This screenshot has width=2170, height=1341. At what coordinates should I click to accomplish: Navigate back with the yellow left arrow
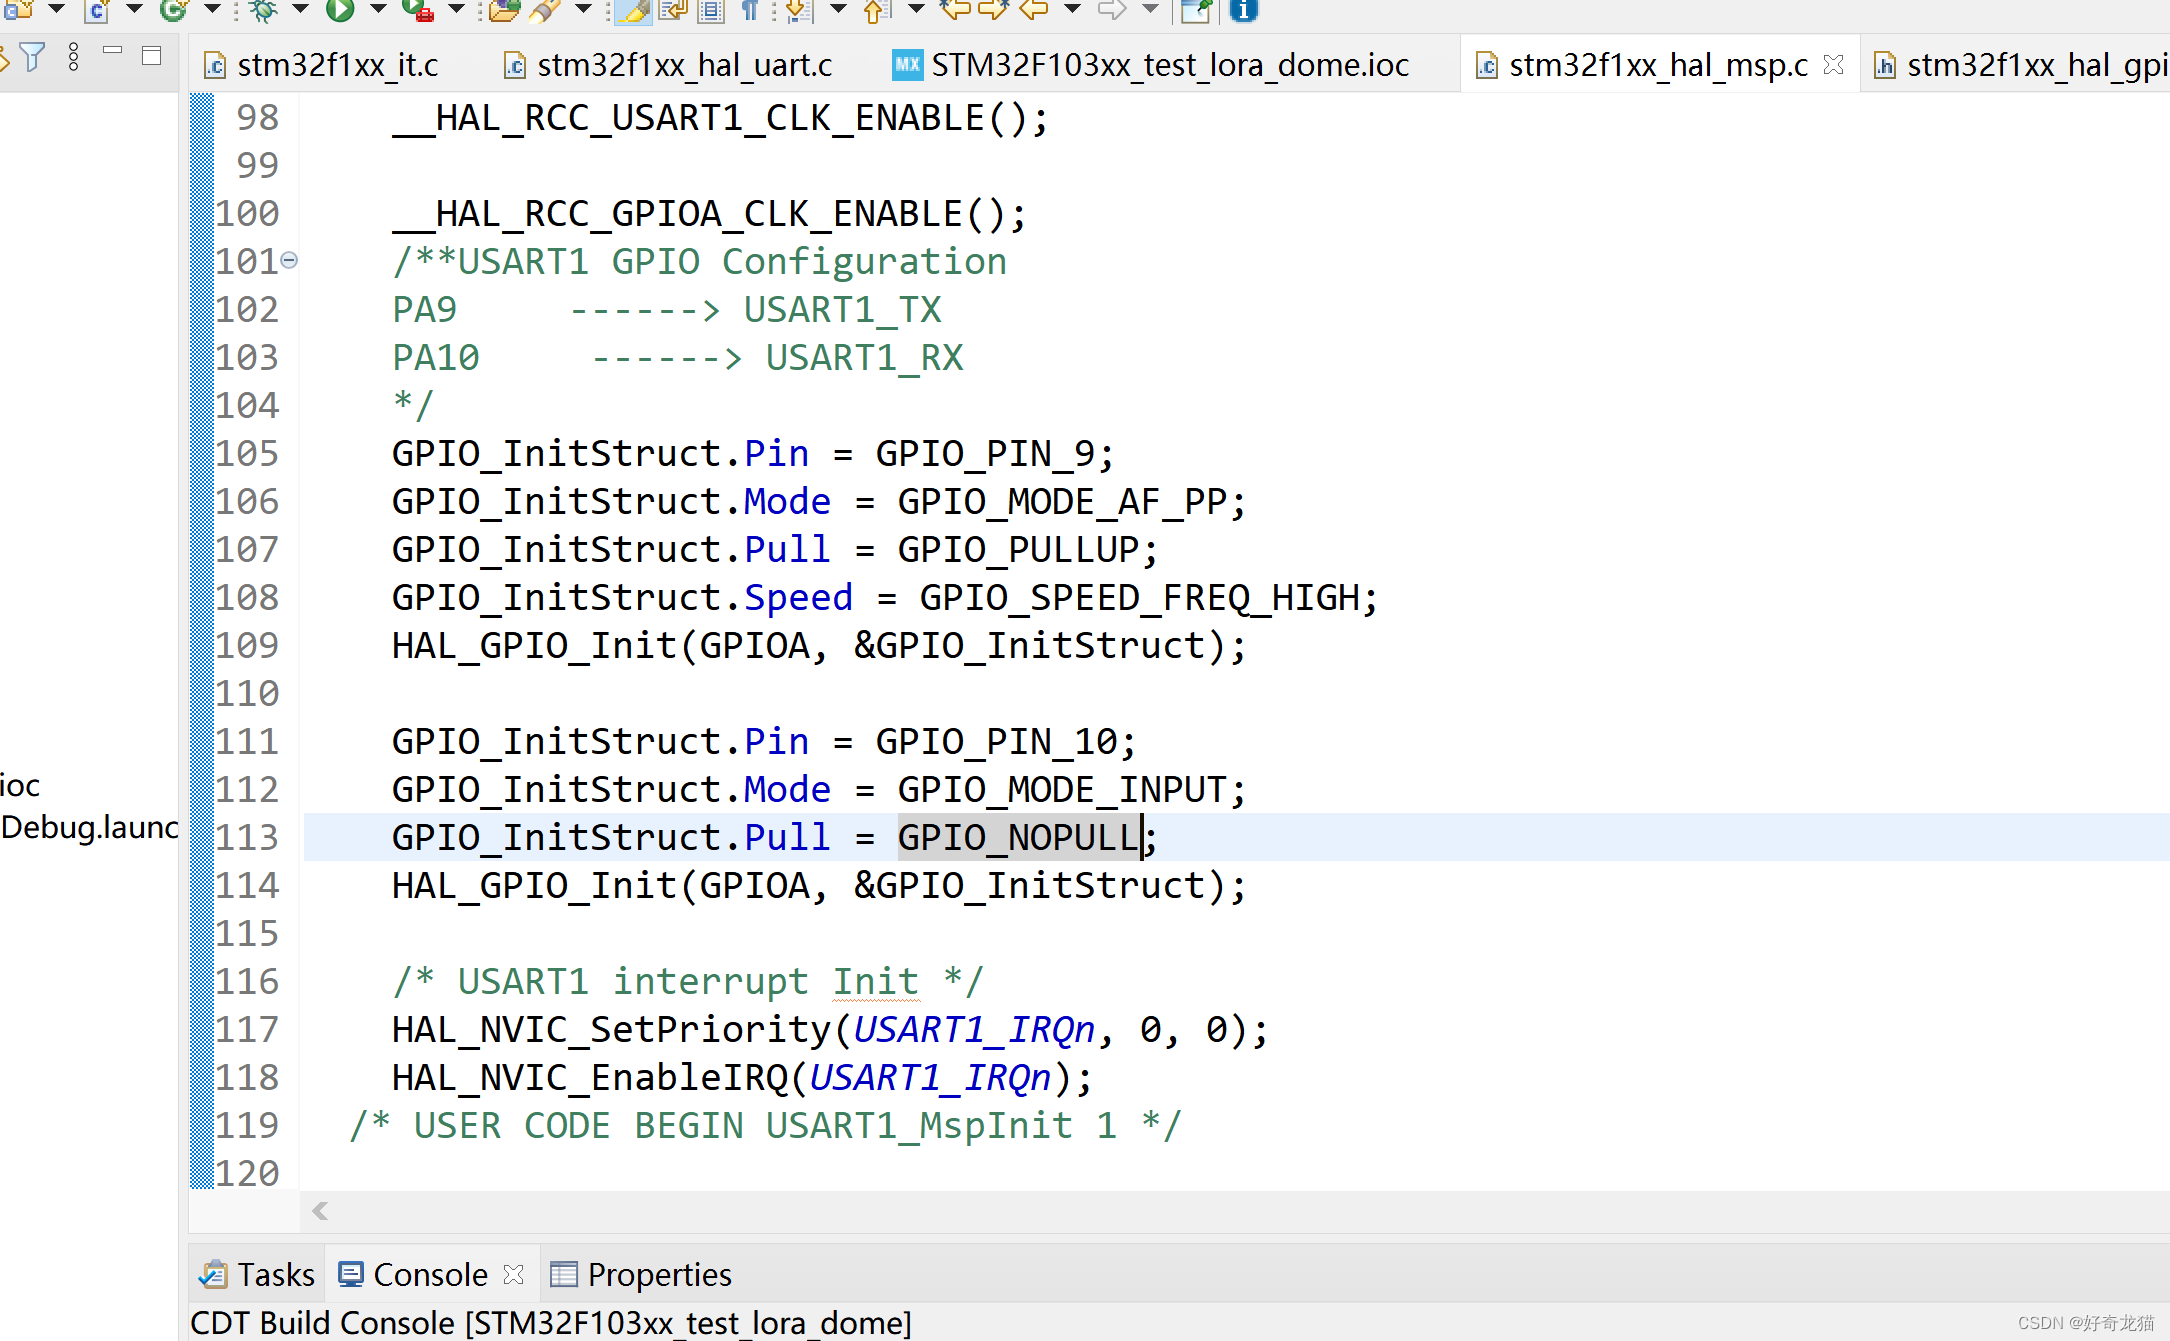(x=1033, y=10)
